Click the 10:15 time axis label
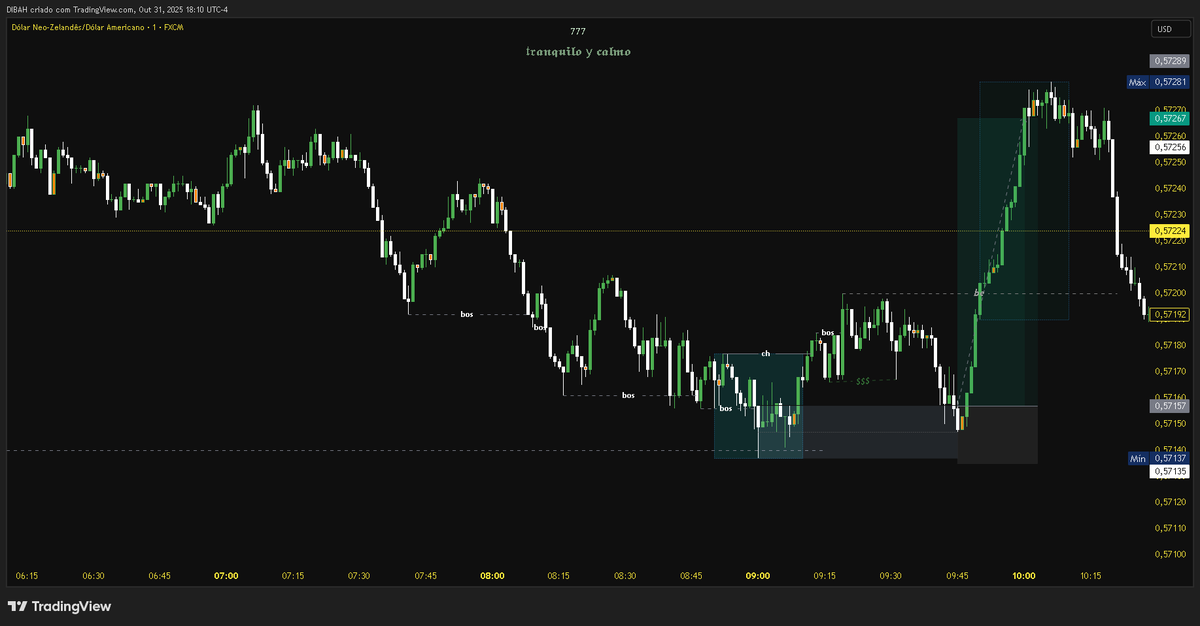This screenshot has width=1200, height=626. click(x=1090, y=576)
